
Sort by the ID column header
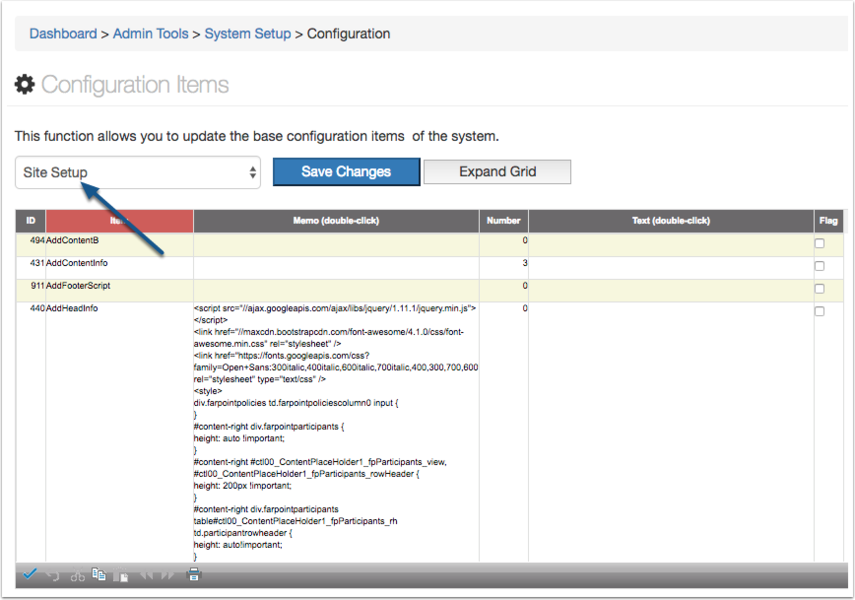[31, 221]
